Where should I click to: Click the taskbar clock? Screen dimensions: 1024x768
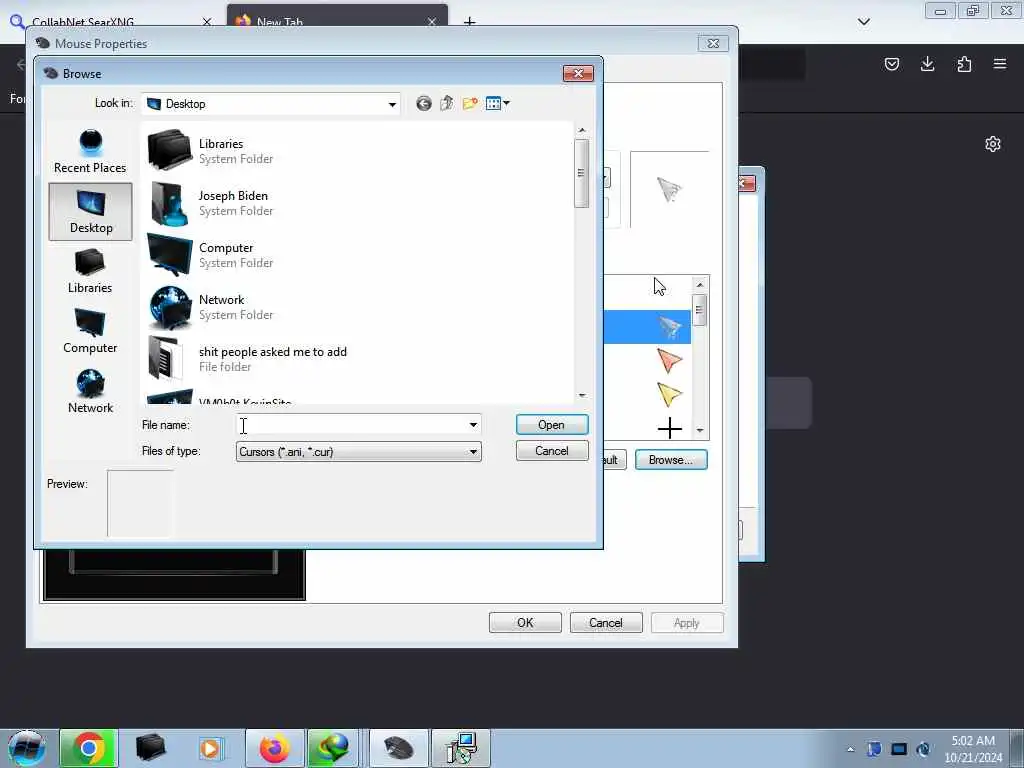click(x=973, y=749)
